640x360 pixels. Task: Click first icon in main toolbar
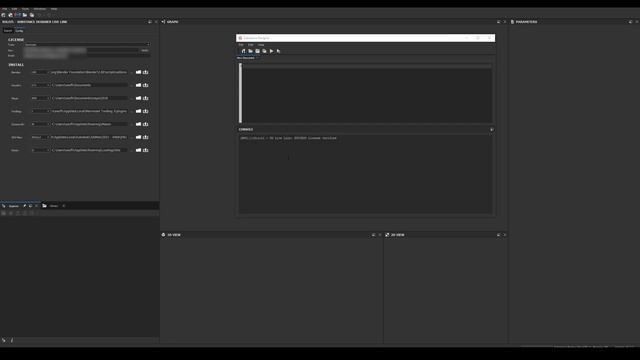3,15
